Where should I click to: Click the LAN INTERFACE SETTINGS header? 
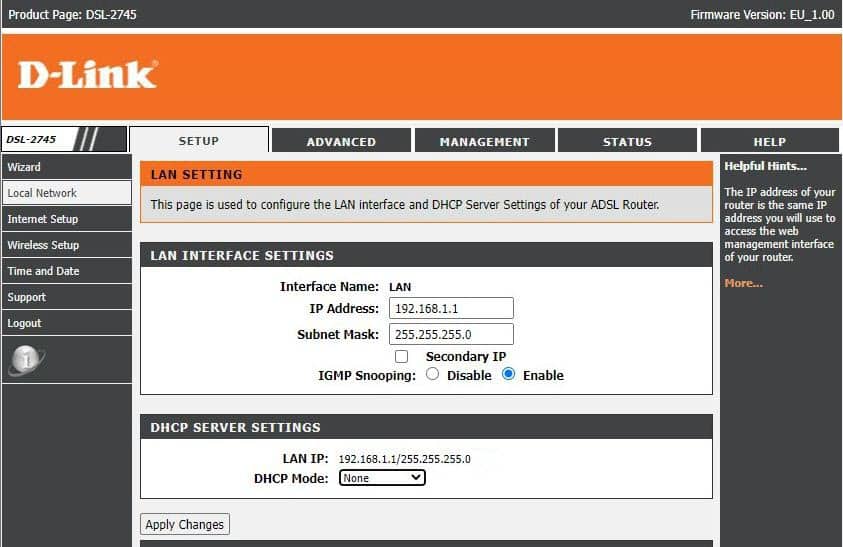[426, 255]
